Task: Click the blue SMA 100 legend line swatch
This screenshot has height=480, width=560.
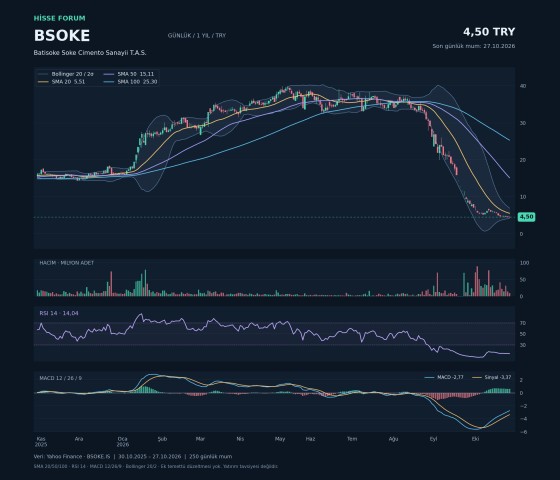Action: [x=109, y=82]
